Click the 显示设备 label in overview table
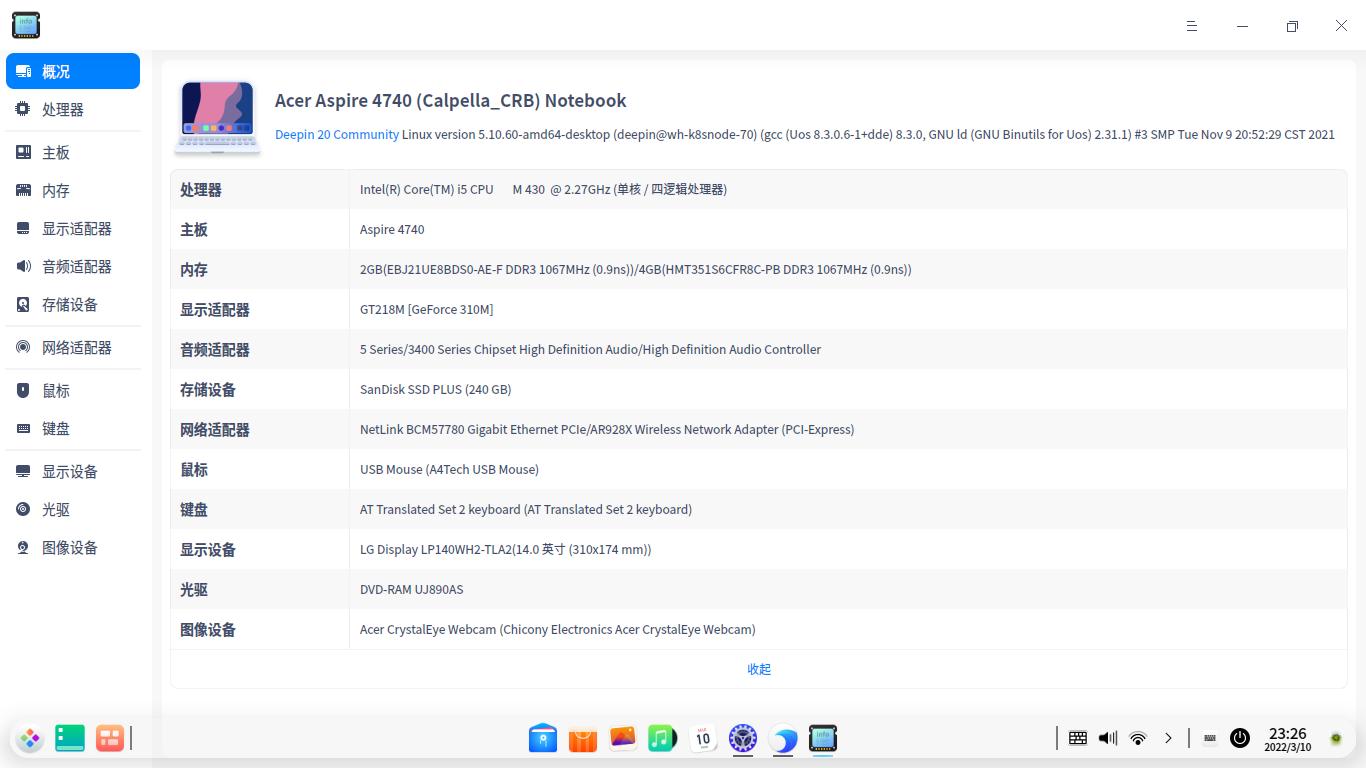Image resolution: width=1366 pixels, height=768 pixels. pyautogui.click(x=208, y=549)
